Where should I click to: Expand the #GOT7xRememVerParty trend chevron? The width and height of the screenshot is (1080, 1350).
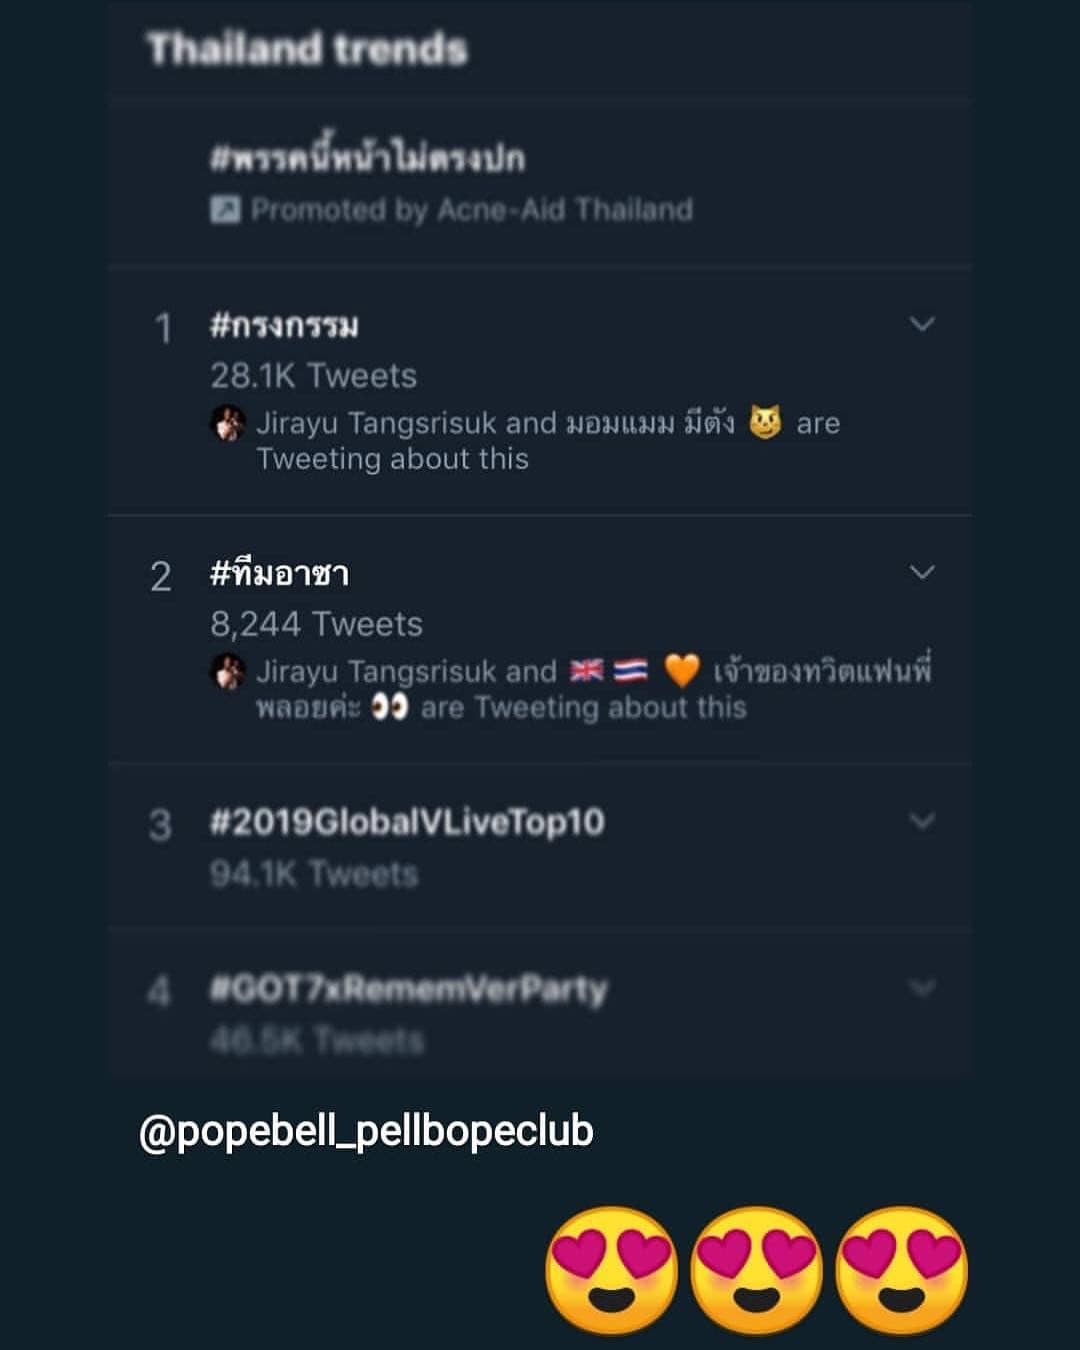tap(922, 988)
